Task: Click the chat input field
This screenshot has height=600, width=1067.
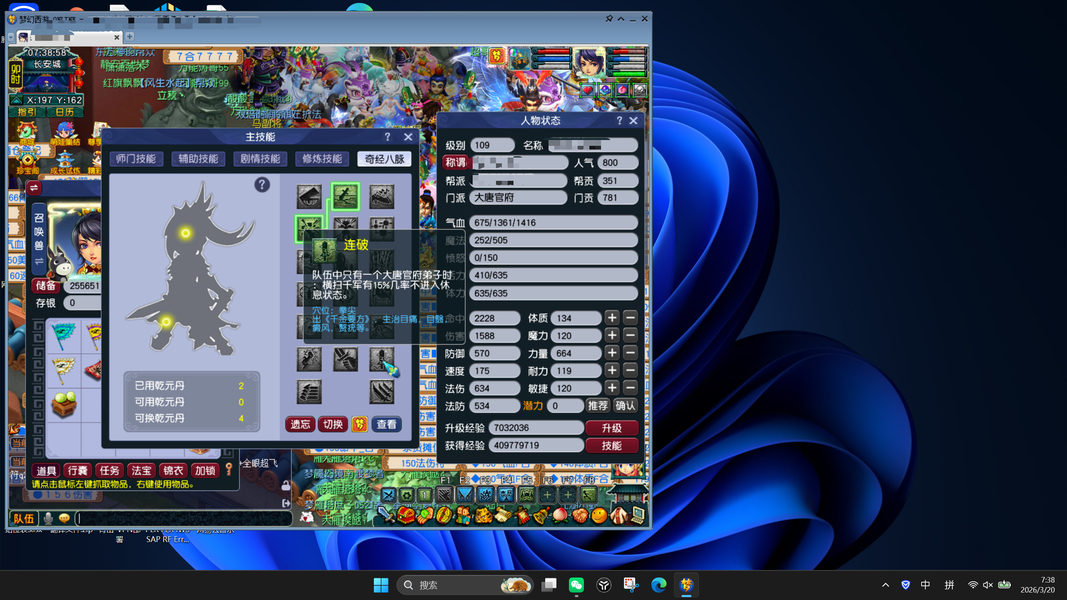Action: click(x=184, y=518)
